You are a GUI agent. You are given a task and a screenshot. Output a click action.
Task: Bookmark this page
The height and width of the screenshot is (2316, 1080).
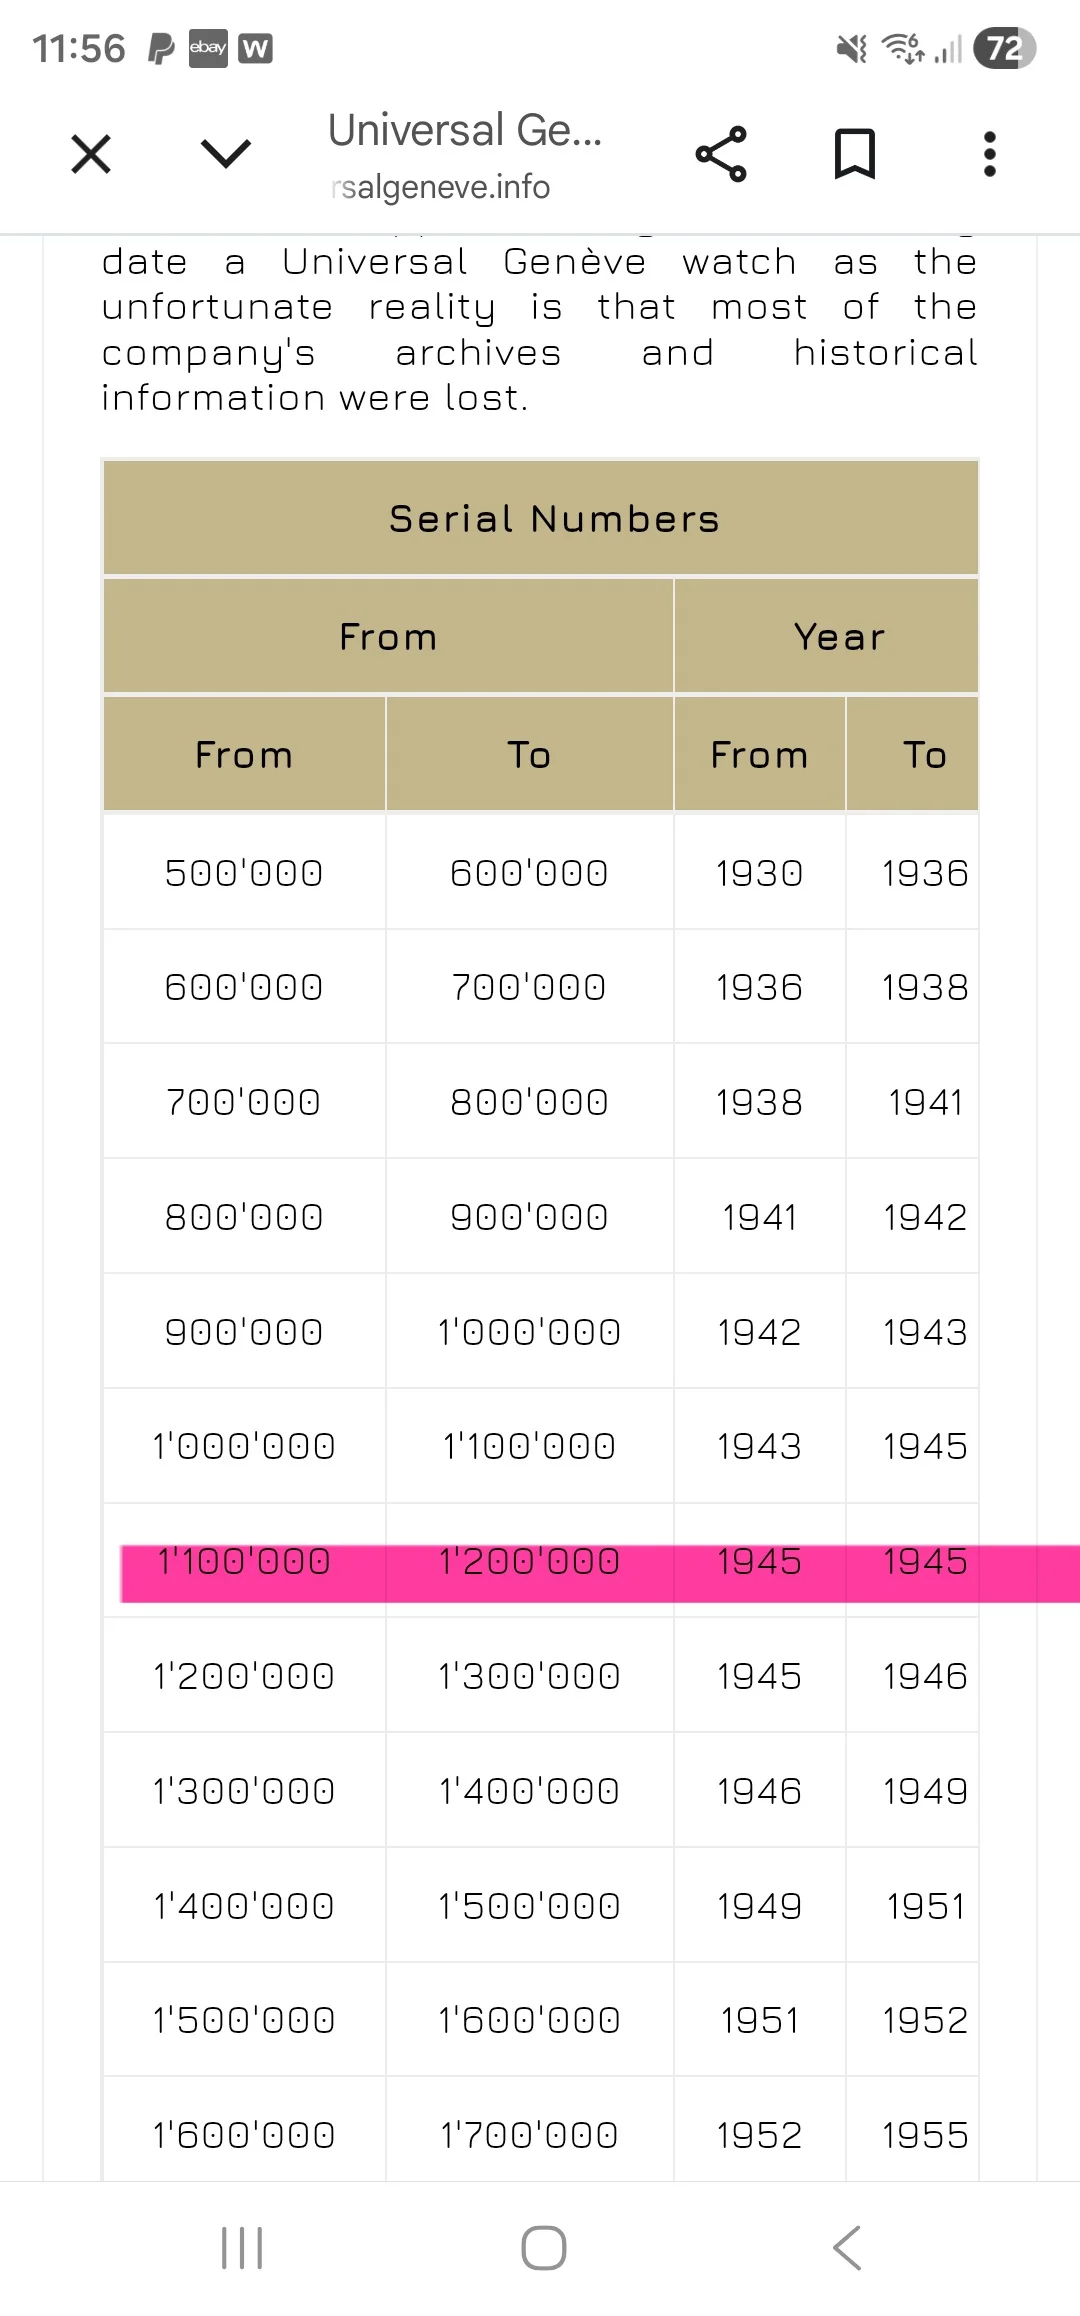[x=855, y=154]
